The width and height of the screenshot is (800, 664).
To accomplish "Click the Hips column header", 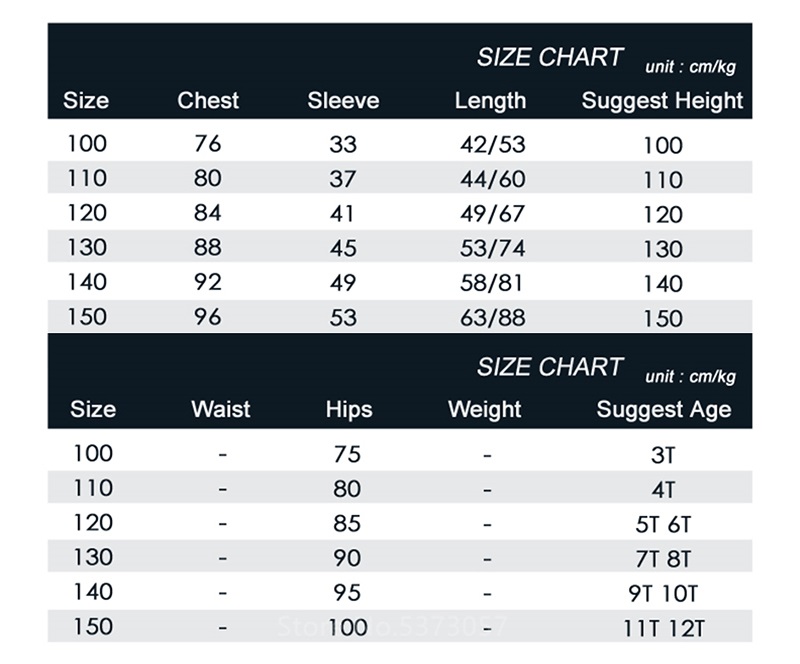I will (x=348, y=410).
